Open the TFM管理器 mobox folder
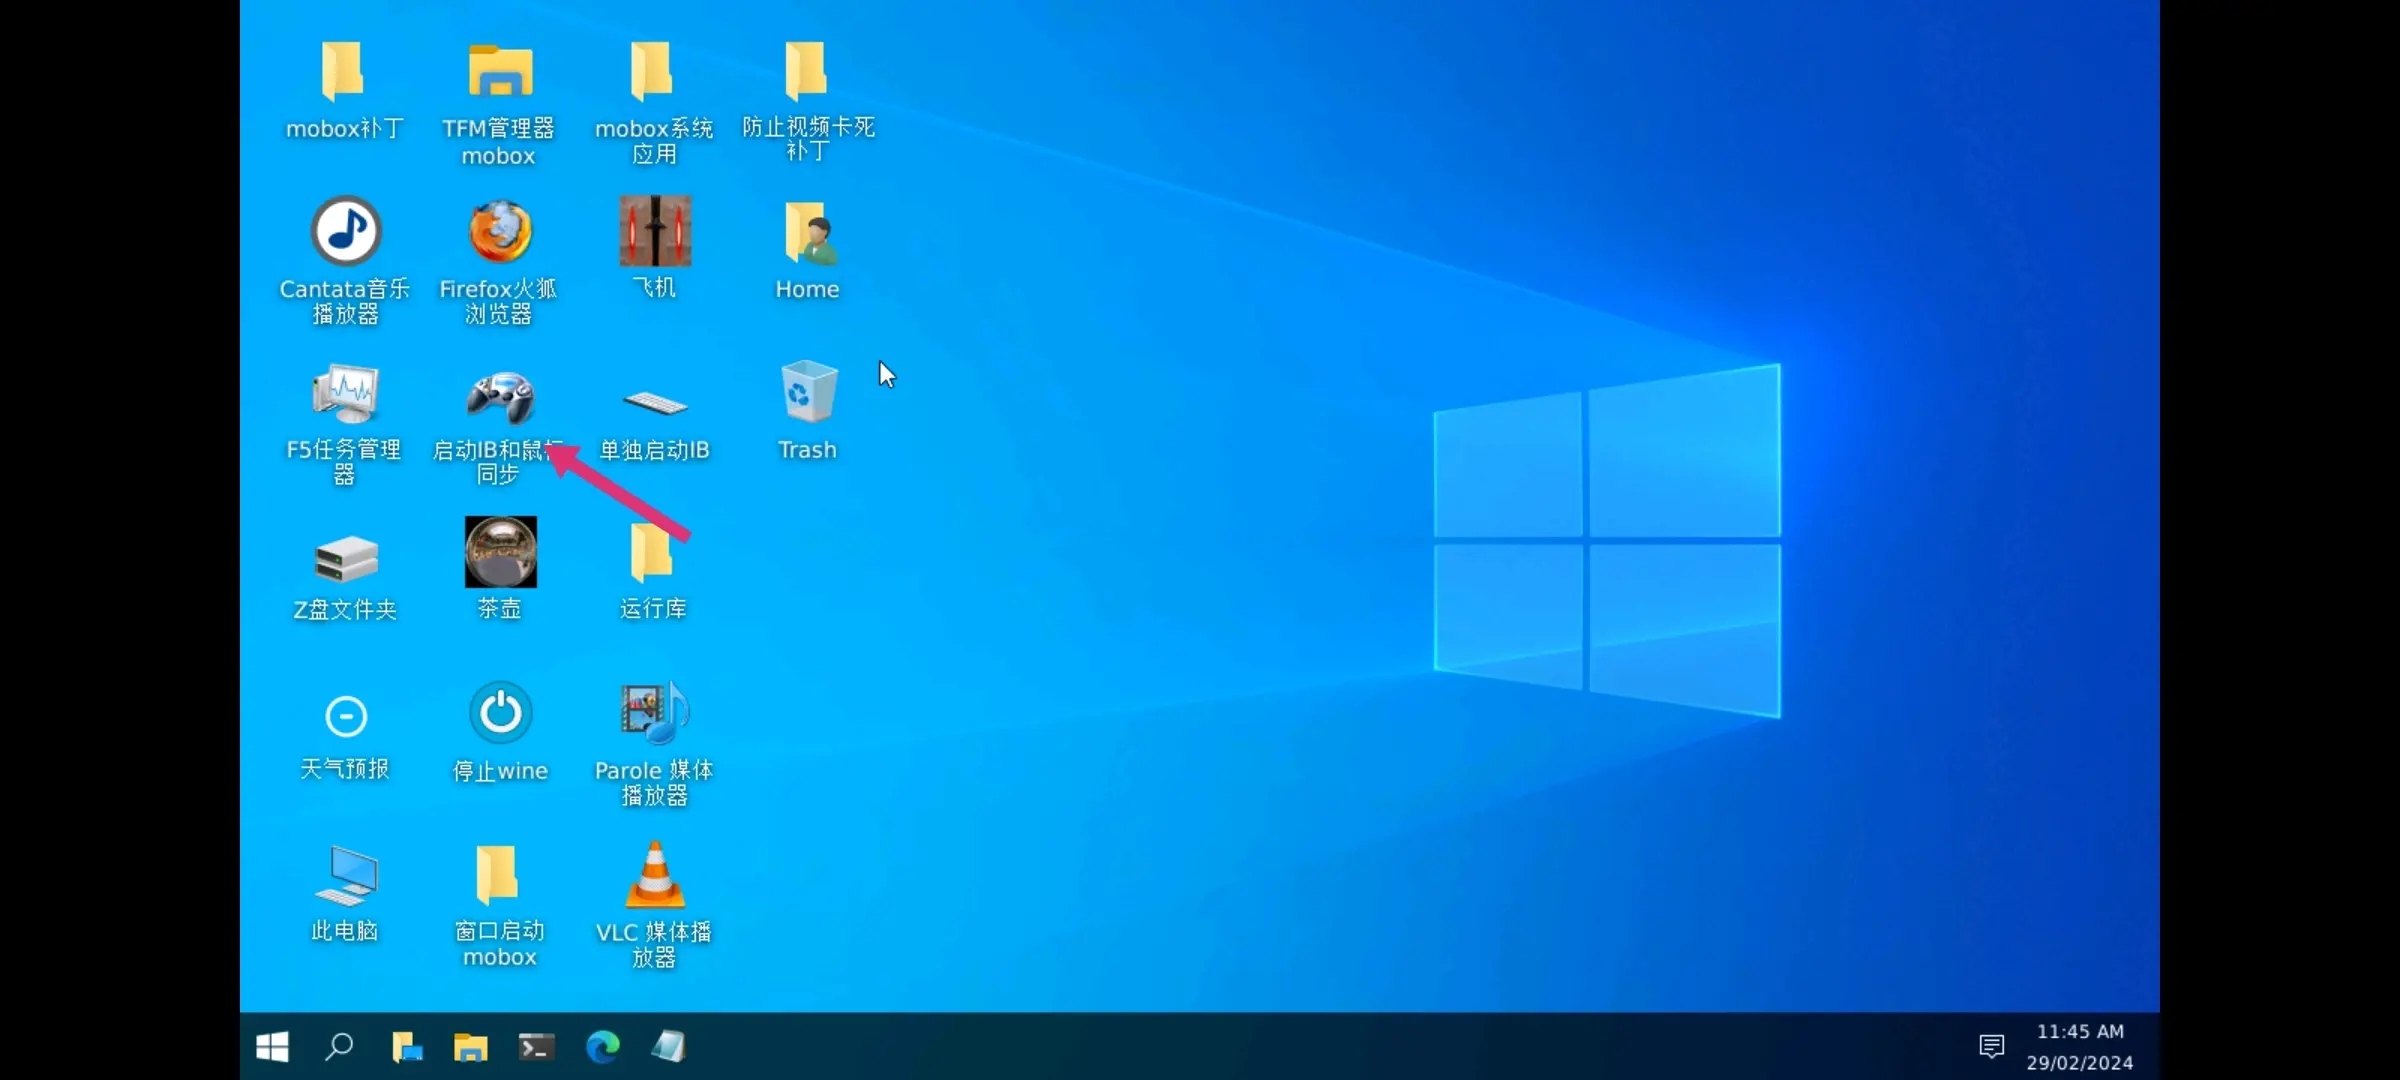The image size is (2400, 1080). click(x=500, y=72)
